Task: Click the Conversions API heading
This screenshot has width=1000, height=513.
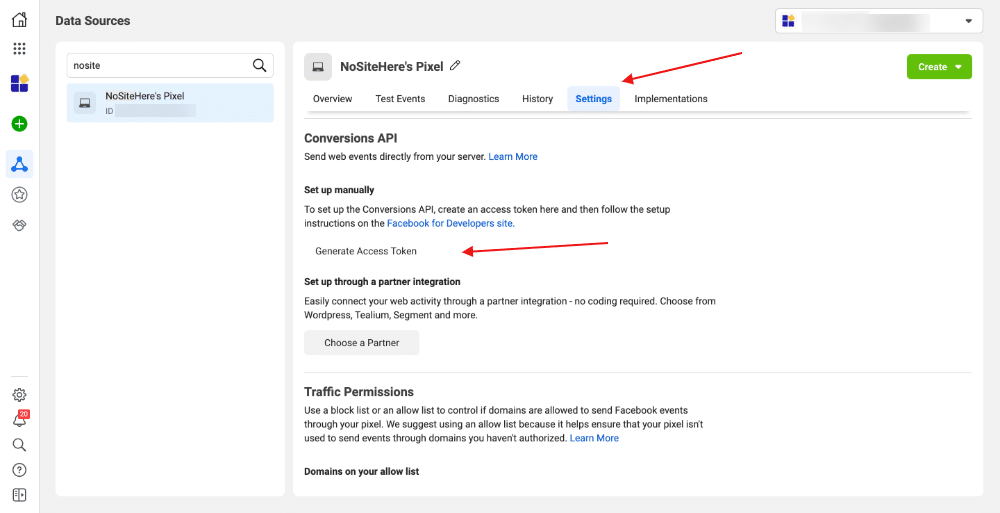Action: click(x=351, y=138)
